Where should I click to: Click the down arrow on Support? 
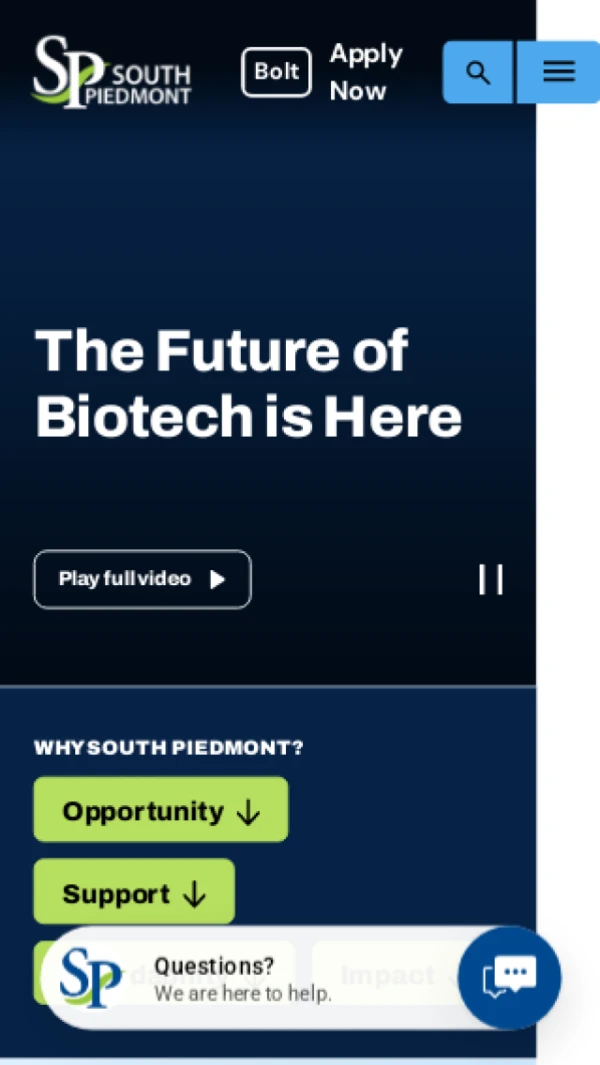click(x=194, y=895)
